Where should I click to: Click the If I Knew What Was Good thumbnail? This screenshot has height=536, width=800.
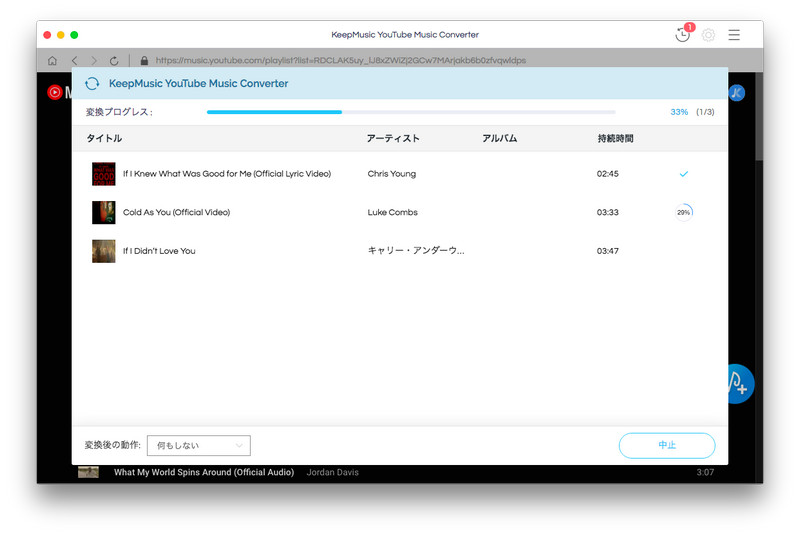(x=104, y=174)
